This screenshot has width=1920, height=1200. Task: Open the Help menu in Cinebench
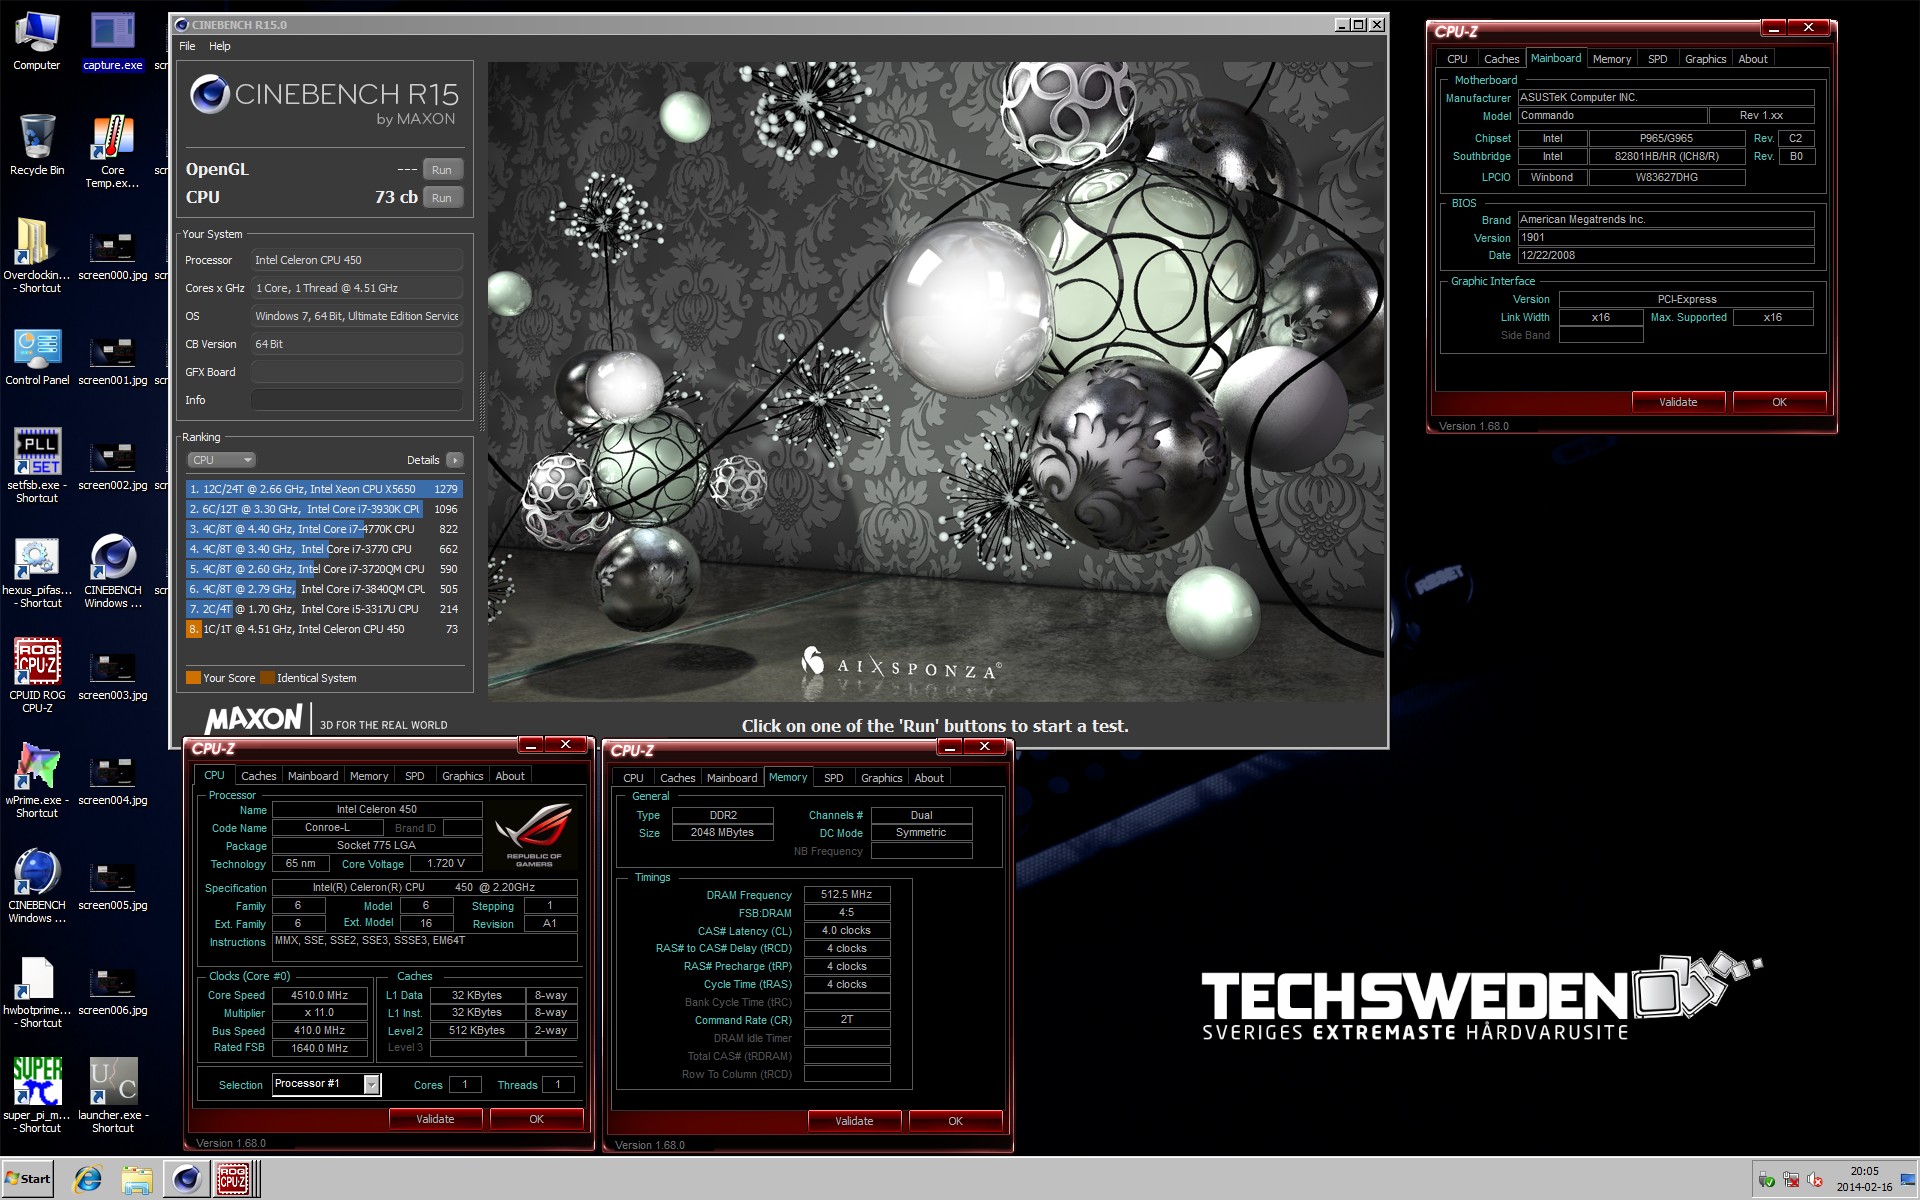point(220,46)
